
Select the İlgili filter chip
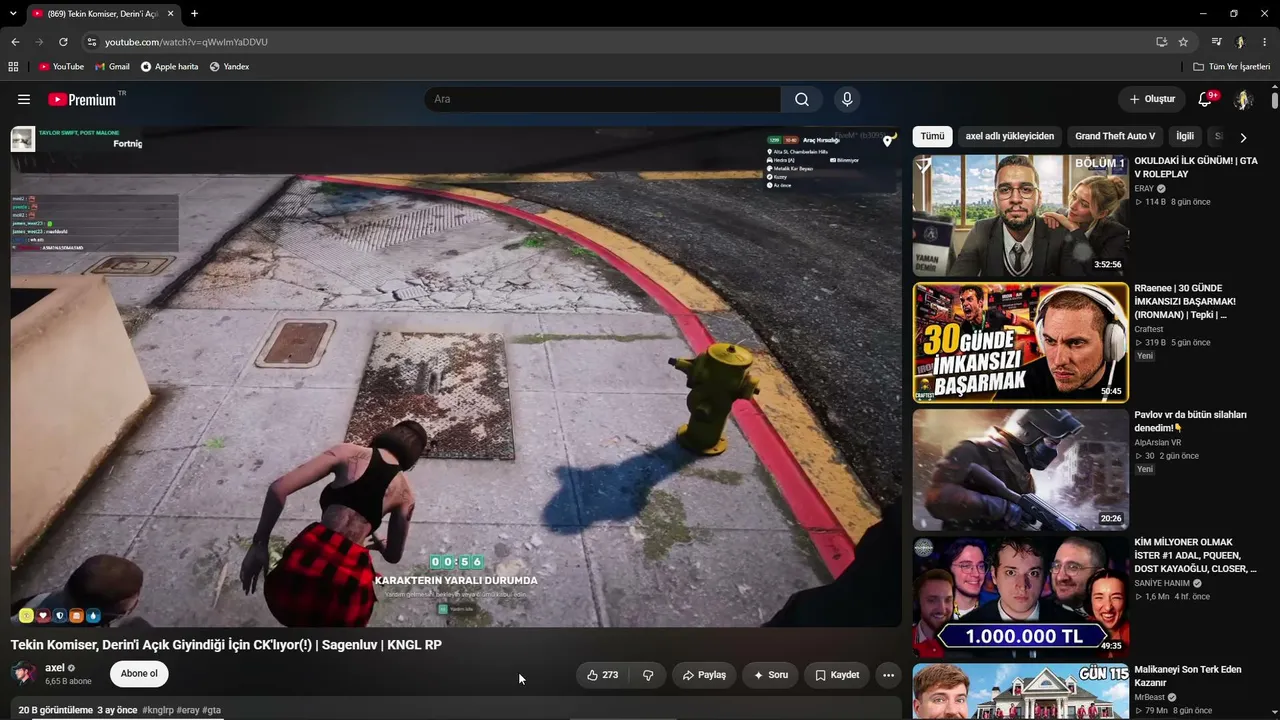[1185, 136]
